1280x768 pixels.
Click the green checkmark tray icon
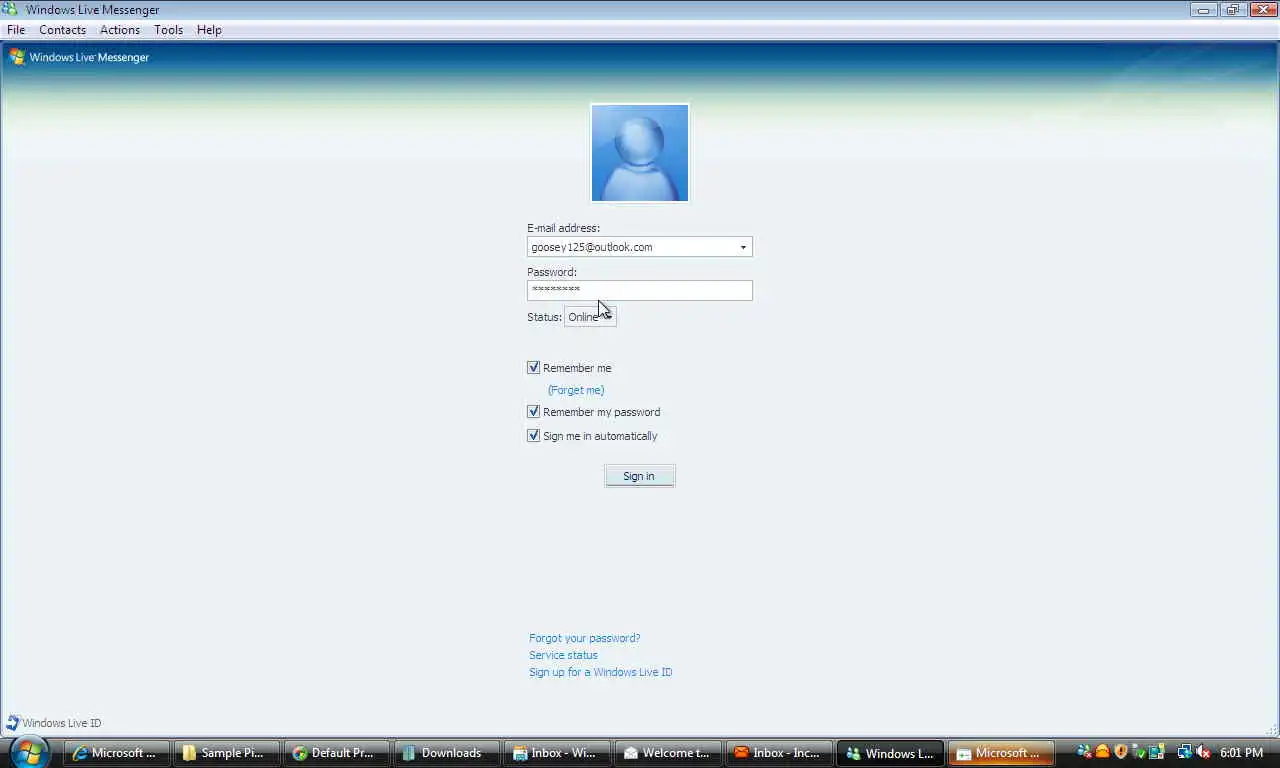1140,752
